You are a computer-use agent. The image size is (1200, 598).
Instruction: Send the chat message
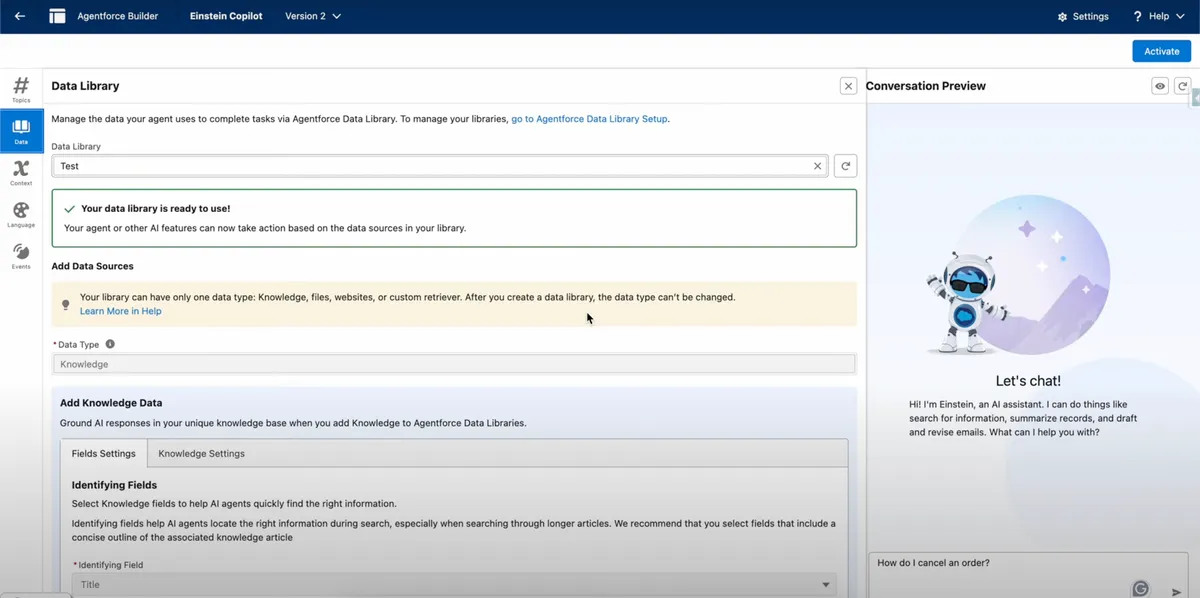tap(1177, 592)
